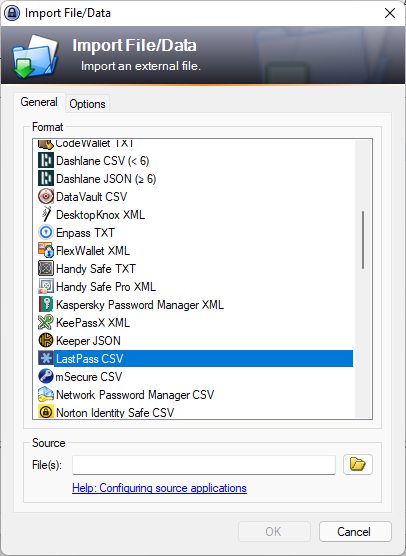
Task: Open file browser with the folder icon
Action: (x=358, y=464)
